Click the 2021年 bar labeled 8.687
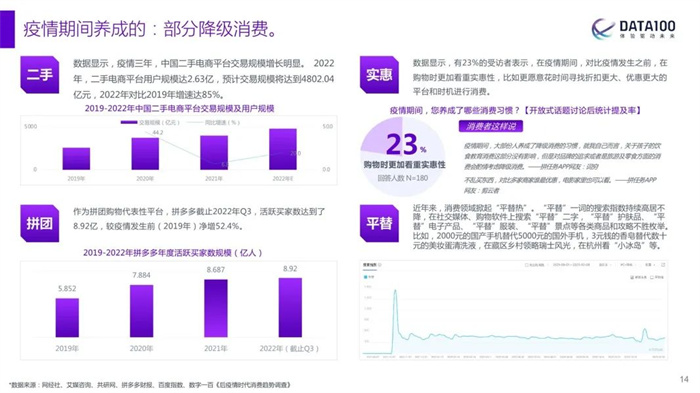Viewport: 700px width, 393px height. click(216, 308)
